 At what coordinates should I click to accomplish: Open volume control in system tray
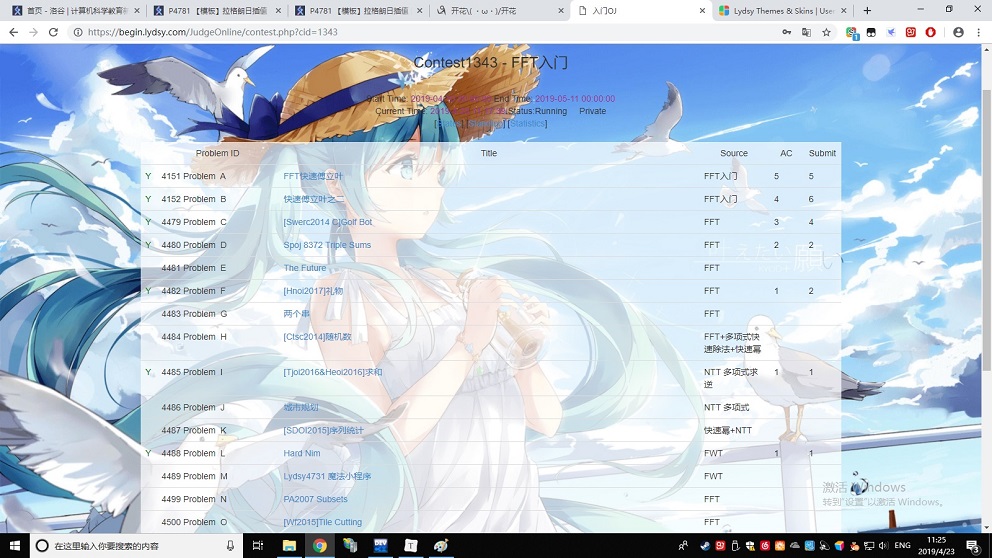[x=884, y=545]
